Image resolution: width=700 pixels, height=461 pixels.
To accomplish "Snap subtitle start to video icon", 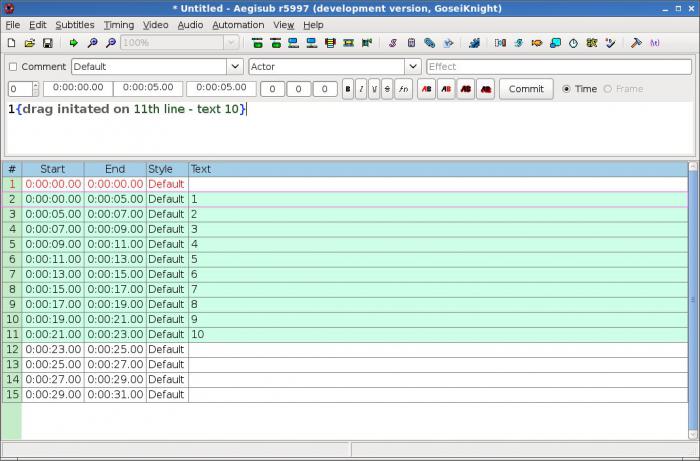I will [257, 43].
